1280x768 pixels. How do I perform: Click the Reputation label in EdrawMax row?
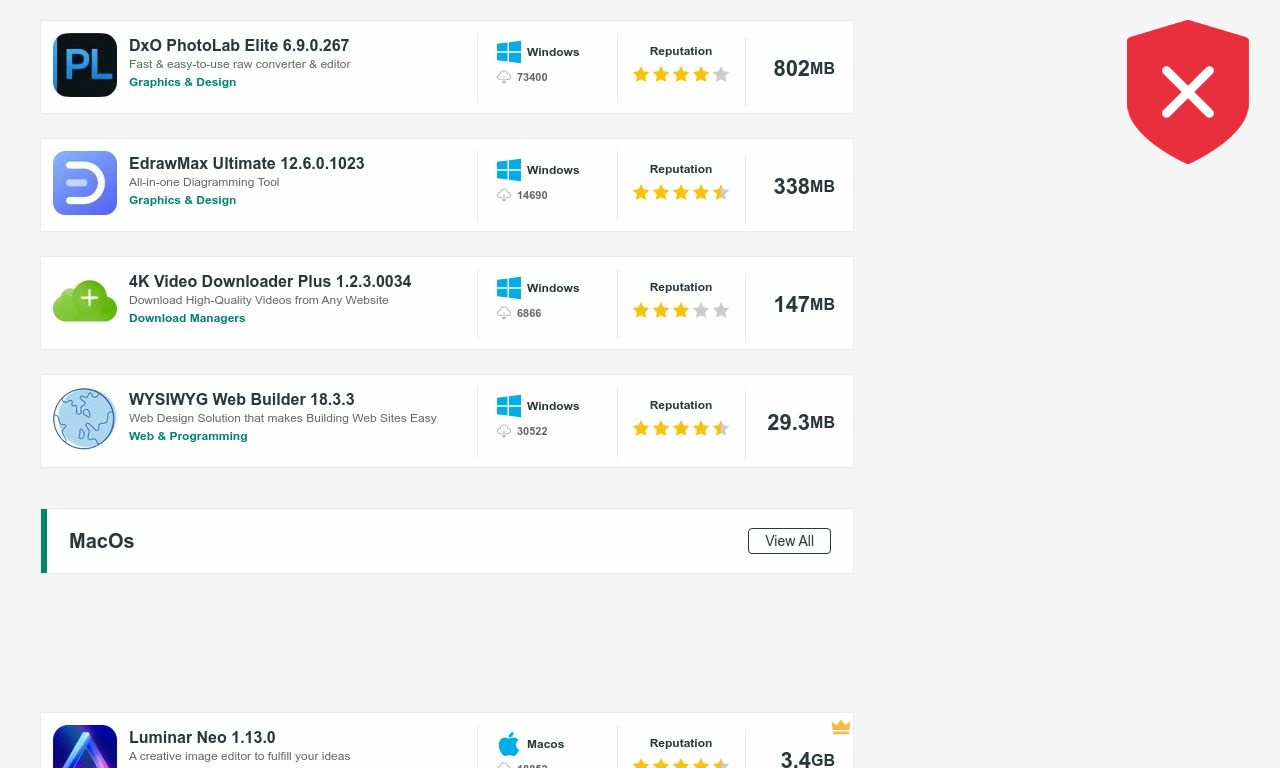point(681,169)
